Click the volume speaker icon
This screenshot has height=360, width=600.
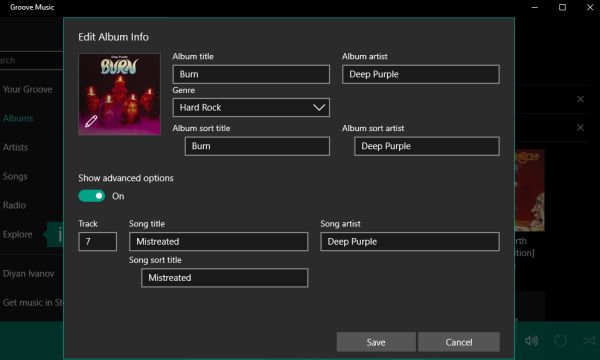[x=532, y=340]
